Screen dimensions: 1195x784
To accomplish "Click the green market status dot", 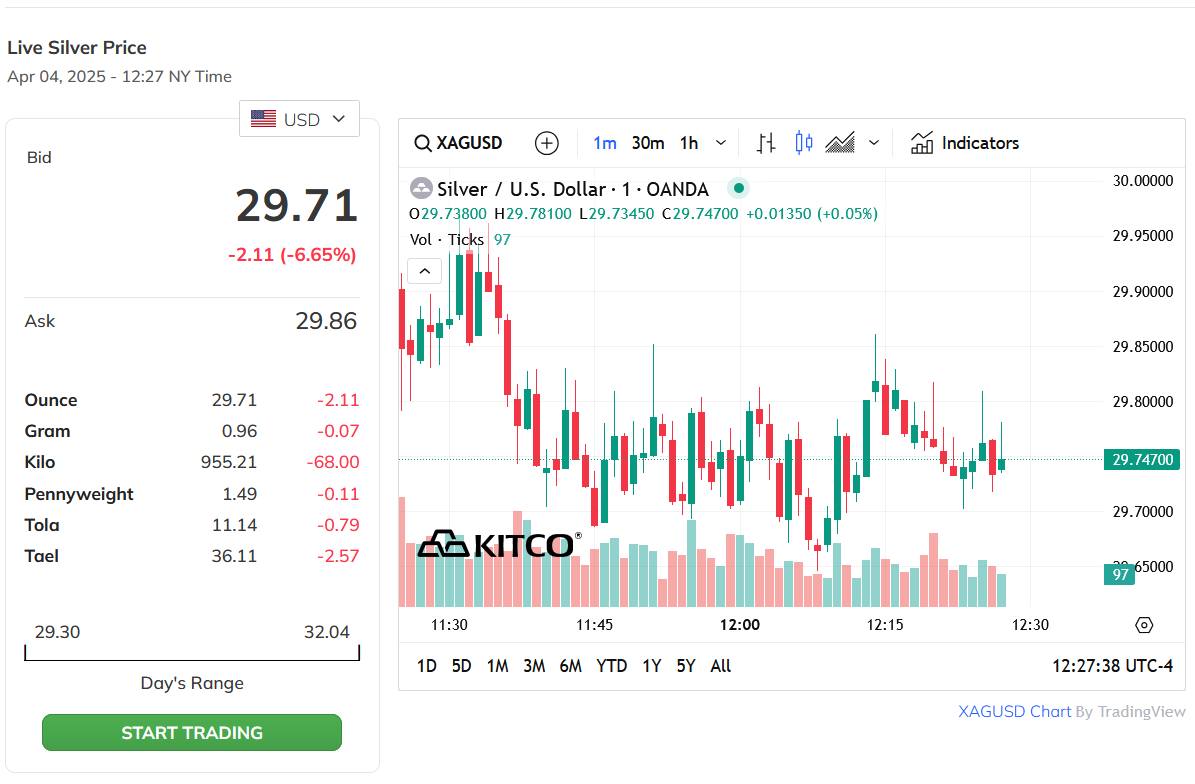I will 738,187.
